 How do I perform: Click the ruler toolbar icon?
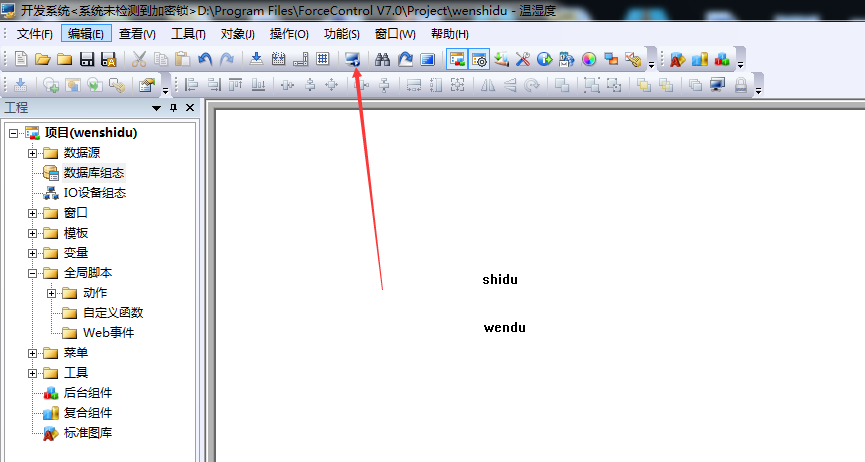click(301, 59)
